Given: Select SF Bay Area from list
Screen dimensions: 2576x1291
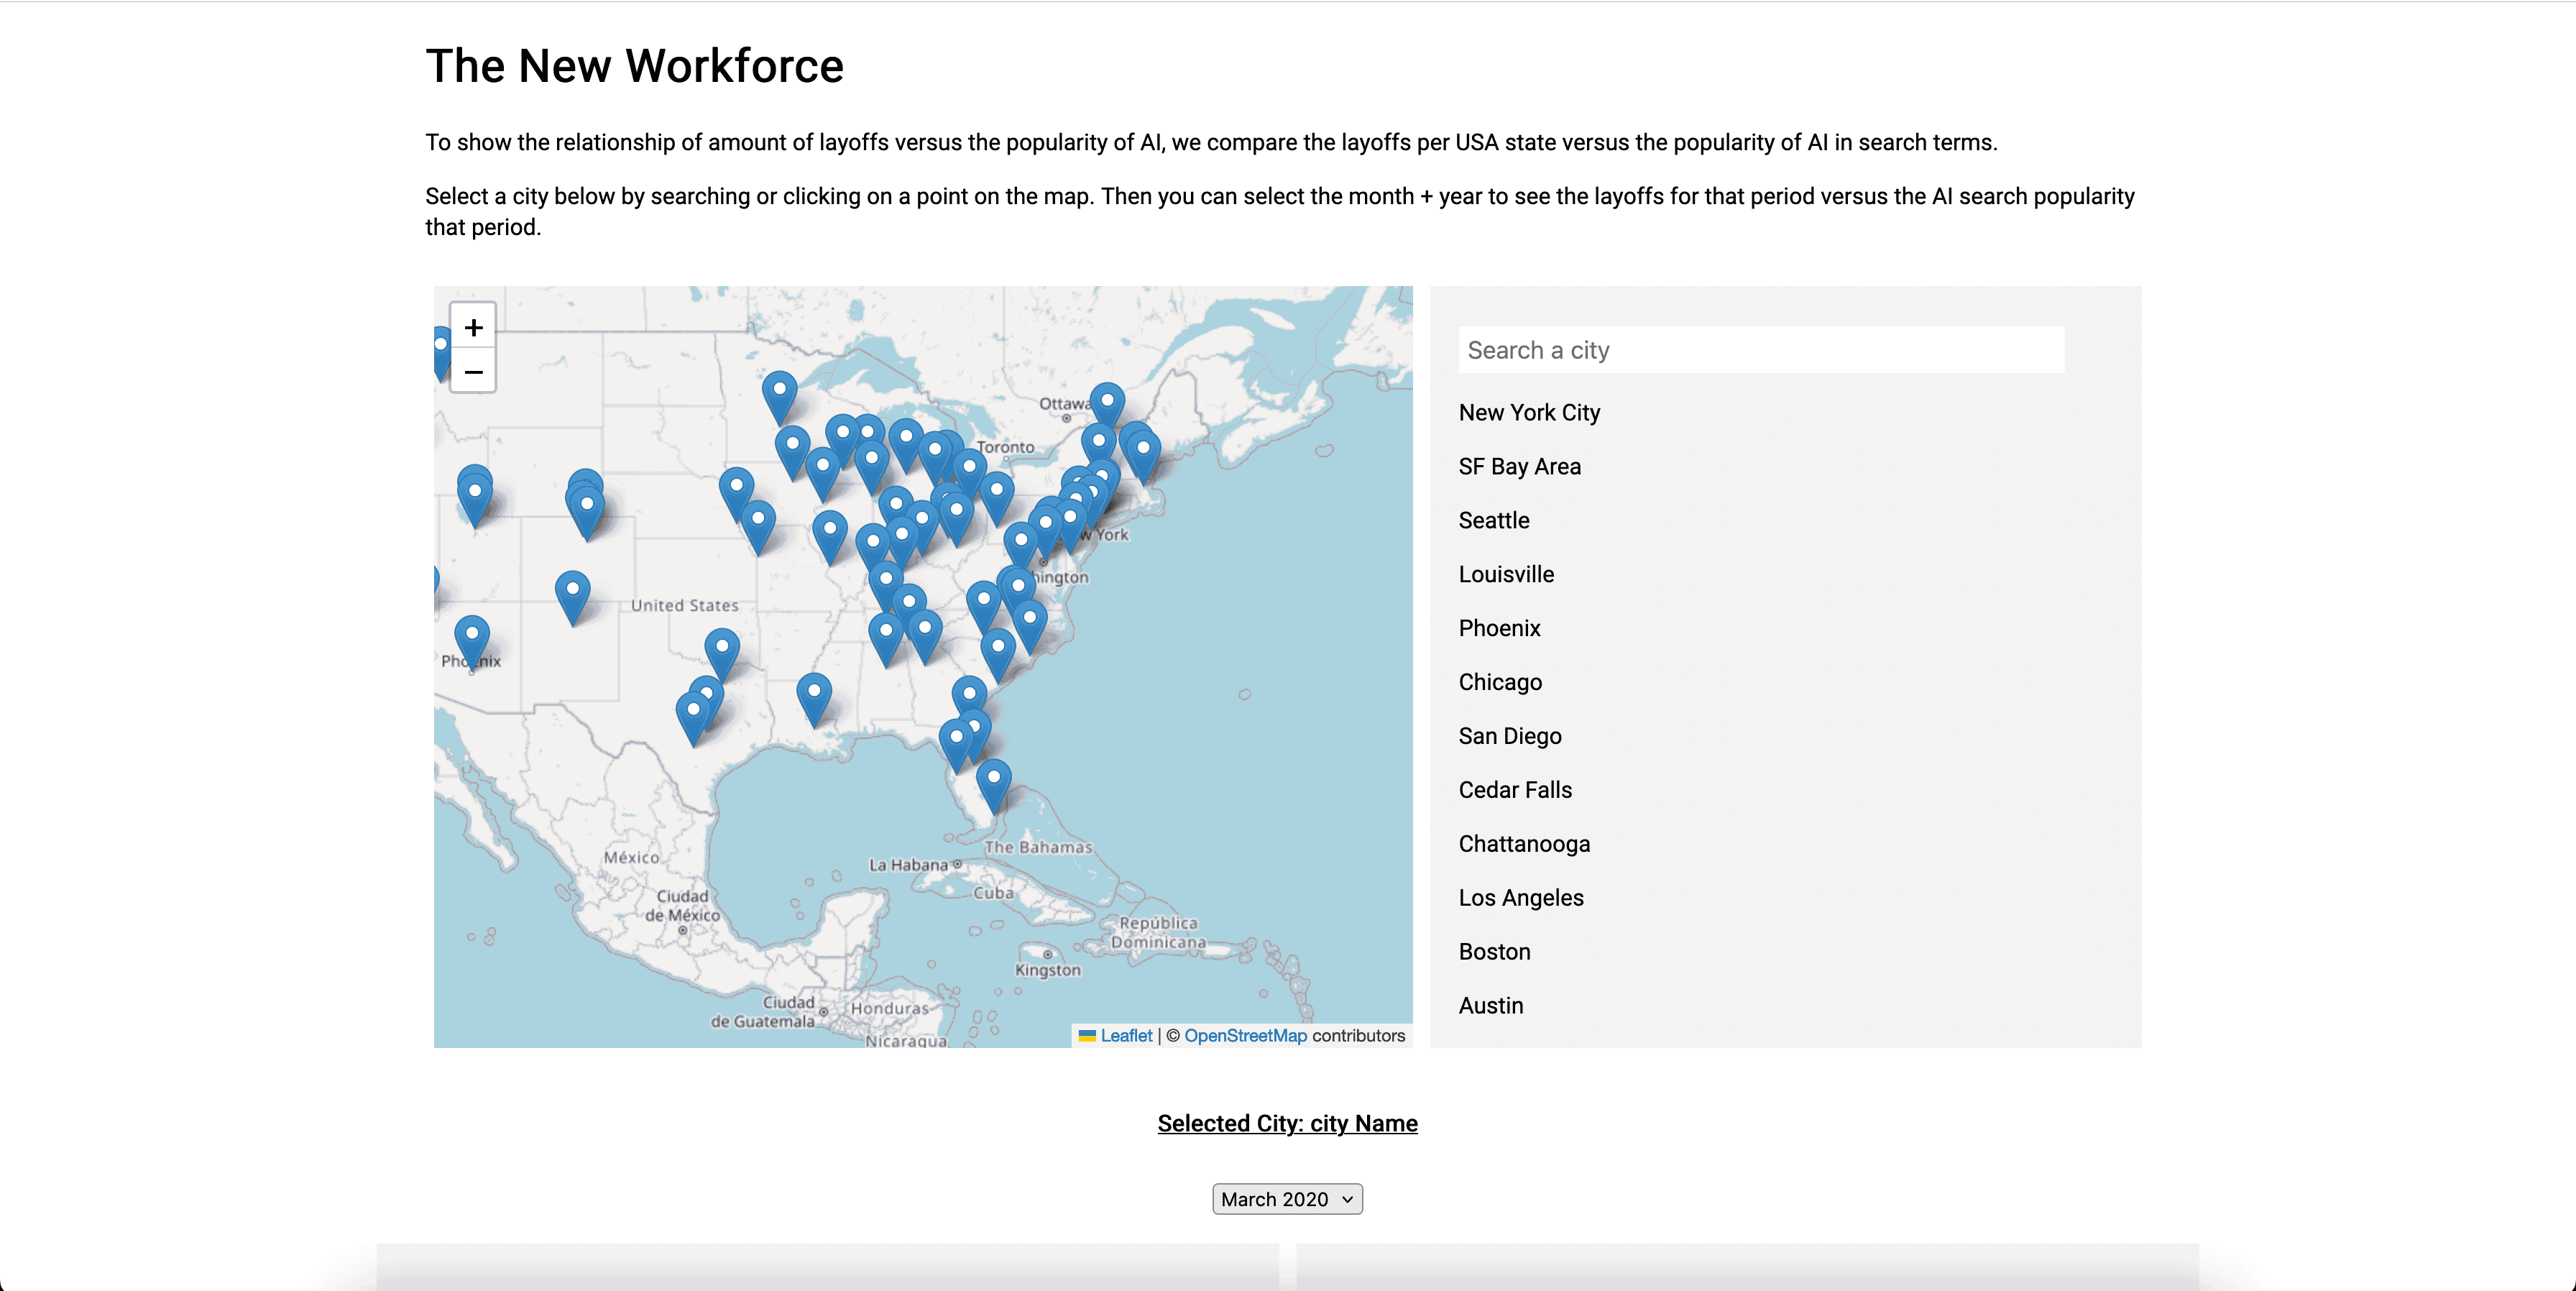Looking at the screenshot, I should 1519,466.
